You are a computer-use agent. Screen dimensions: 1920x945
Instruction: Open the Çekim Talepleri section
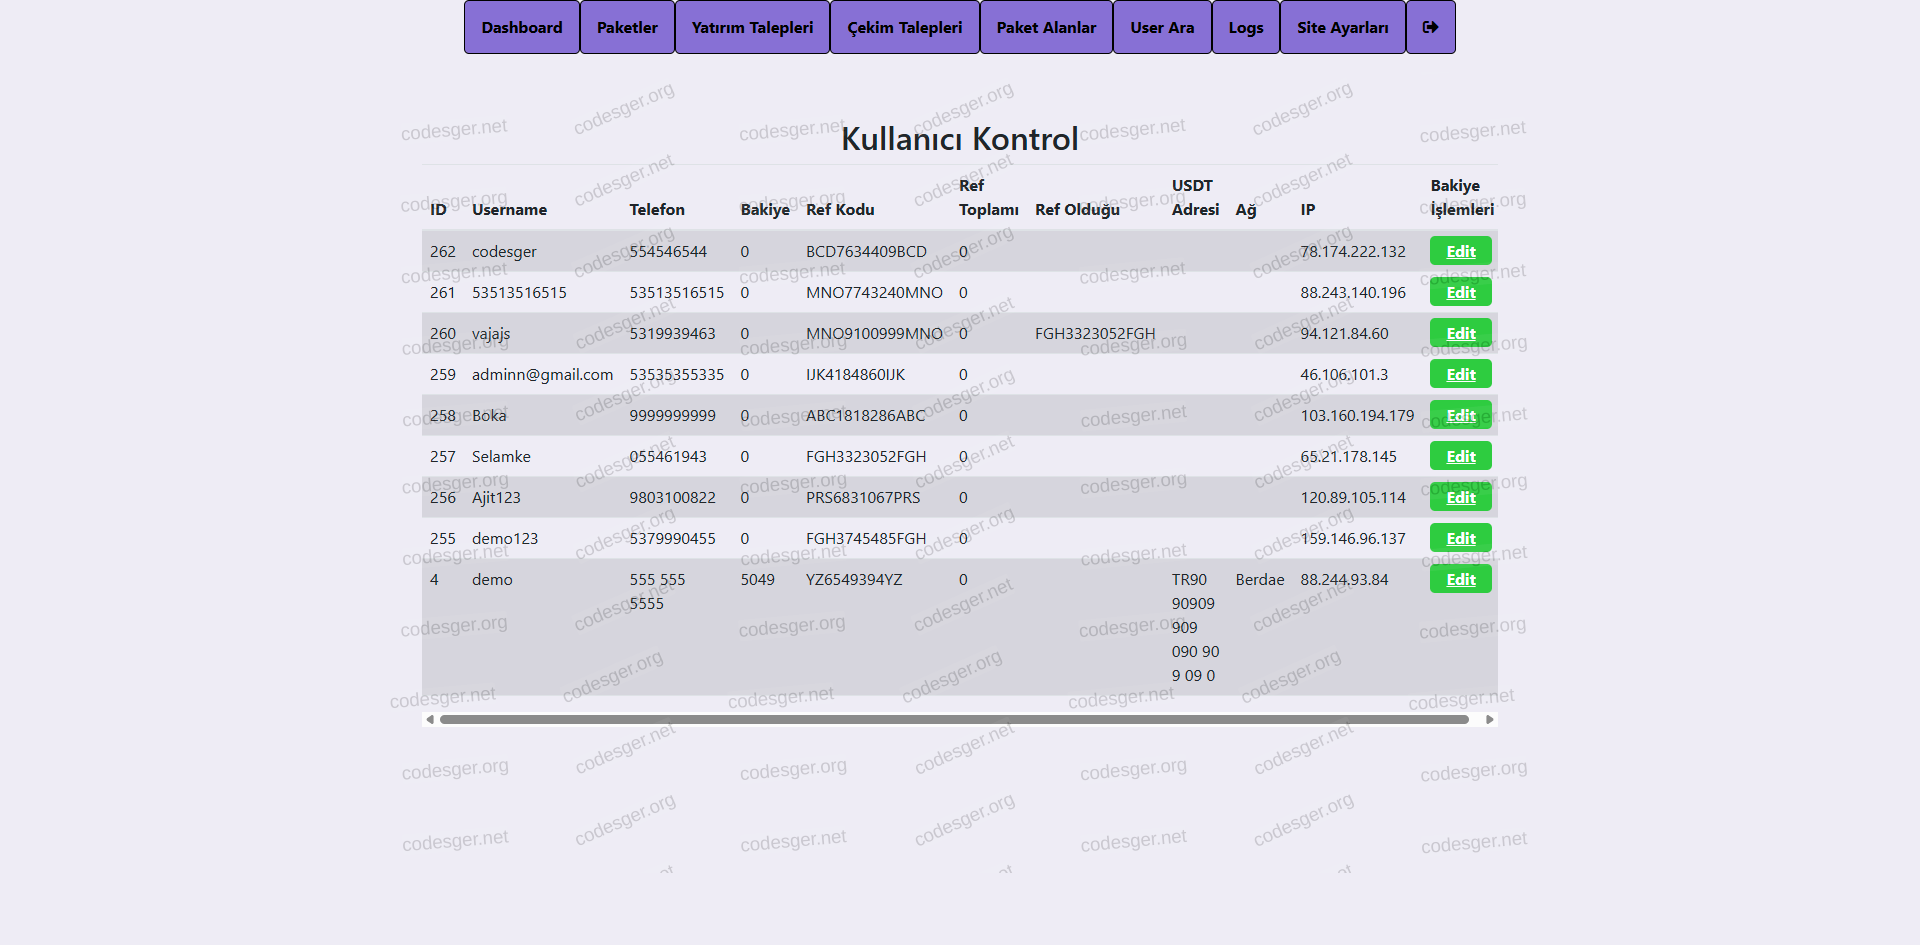coord(904,27)
